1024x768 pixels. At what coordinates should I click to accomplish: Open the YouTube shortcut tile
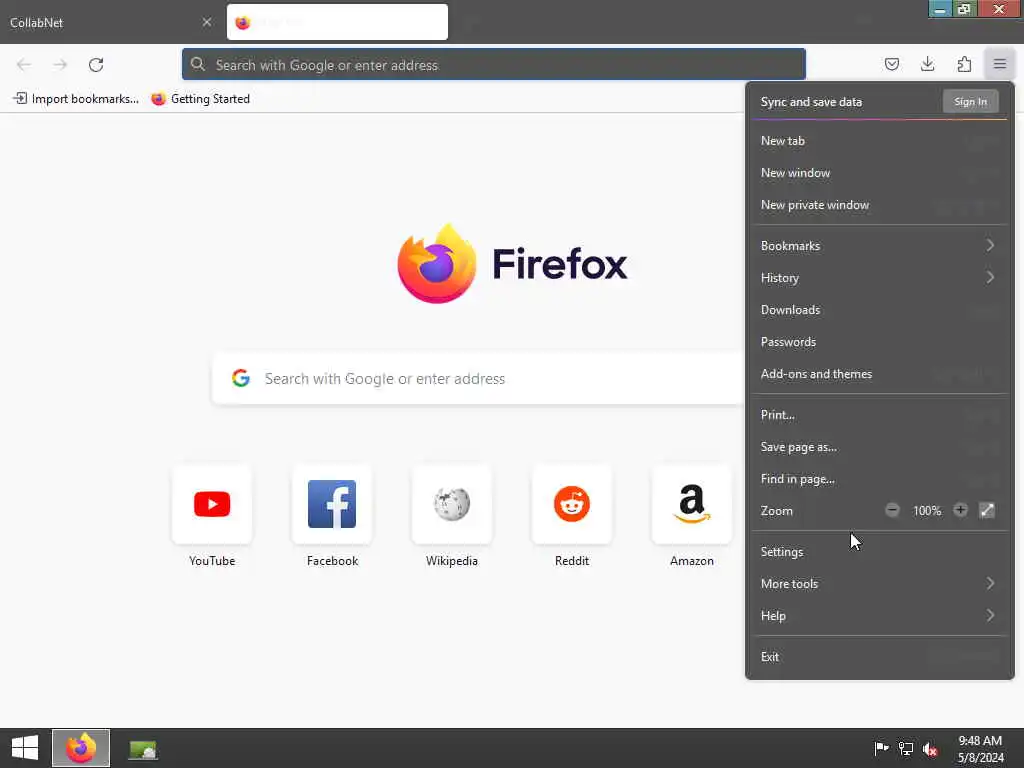pyautogui.click(x=212, y=517)
